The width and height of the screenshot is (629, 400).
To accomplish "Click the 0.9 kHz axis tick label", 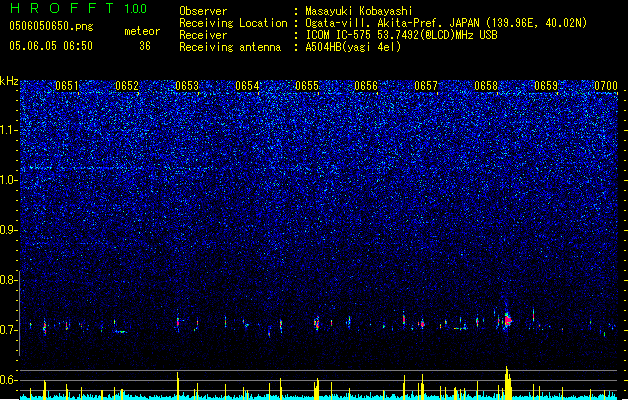I will 9,230.
